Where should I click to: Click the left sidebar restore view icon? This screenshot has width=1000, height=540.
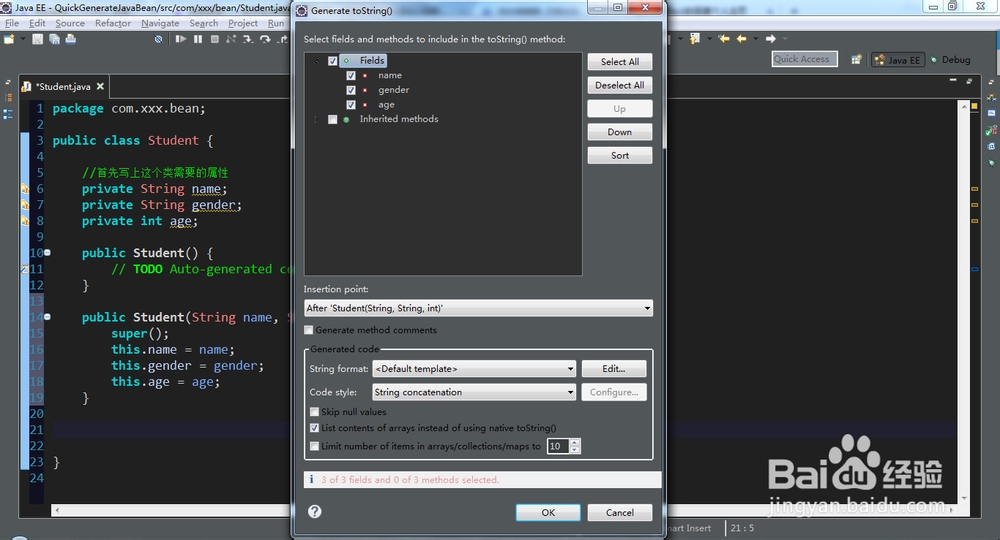tap(8, 82)
